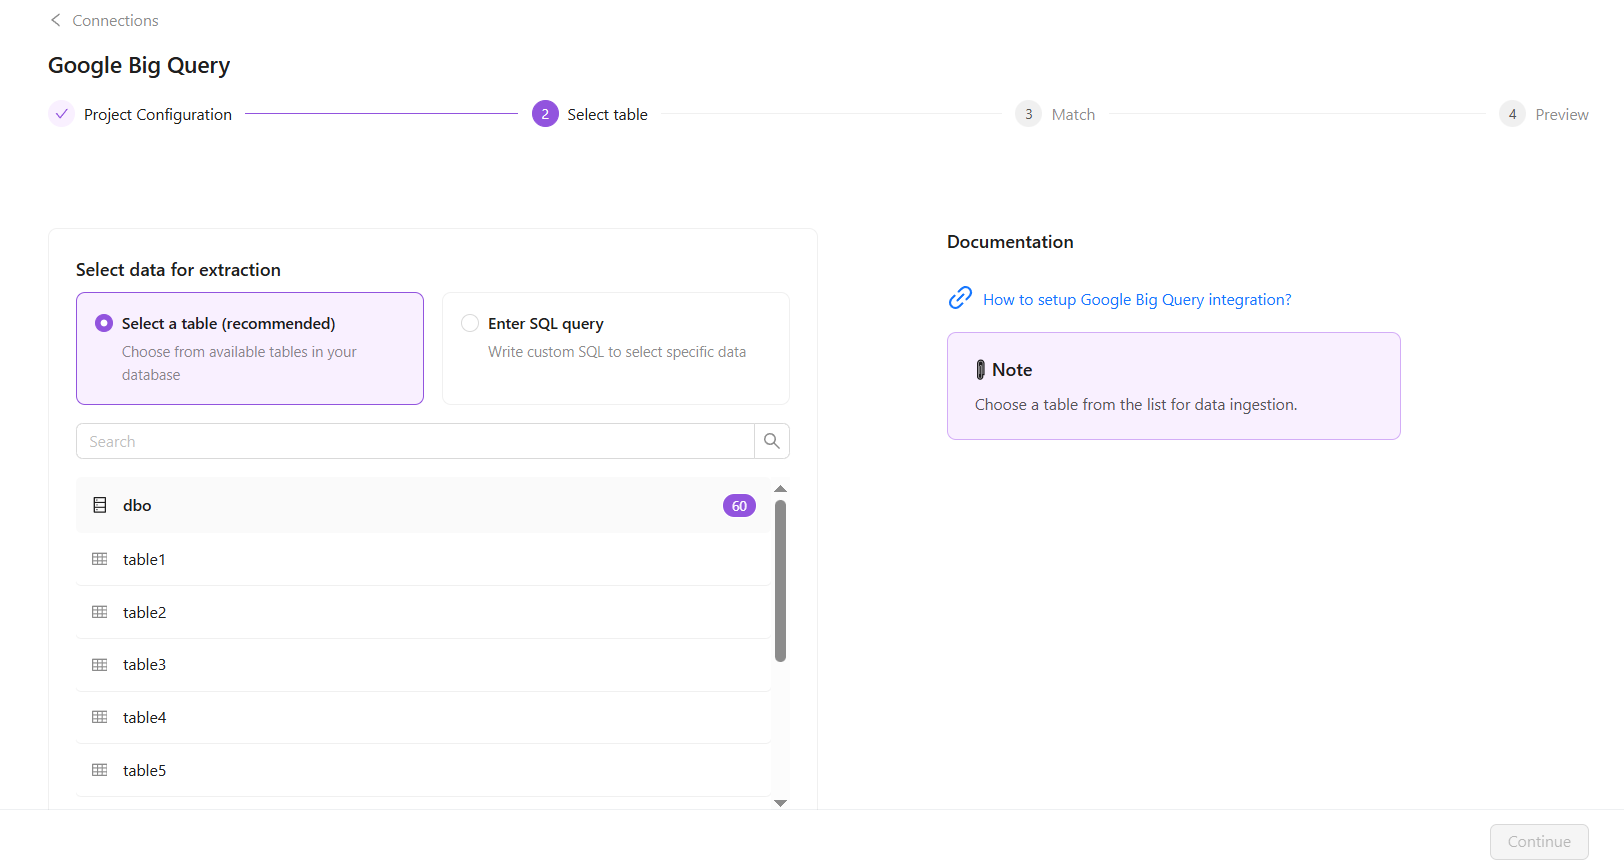Select table1 from the list
The image size is (1624, 868).
(x=423, y=559)
